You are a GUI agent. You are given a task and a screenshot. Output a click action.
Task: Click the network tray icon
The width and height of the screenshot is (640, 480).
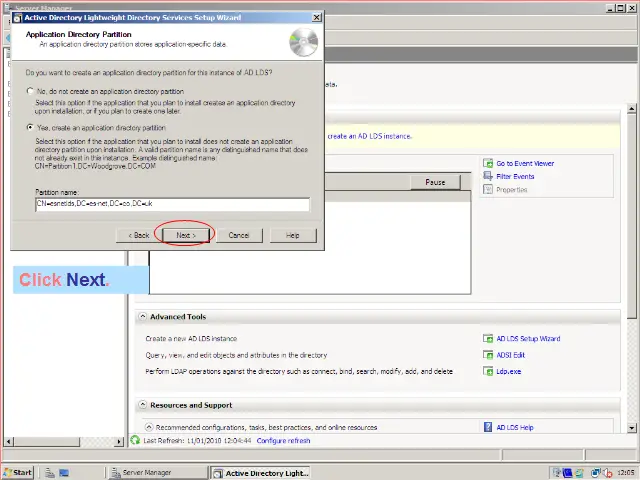596,473
